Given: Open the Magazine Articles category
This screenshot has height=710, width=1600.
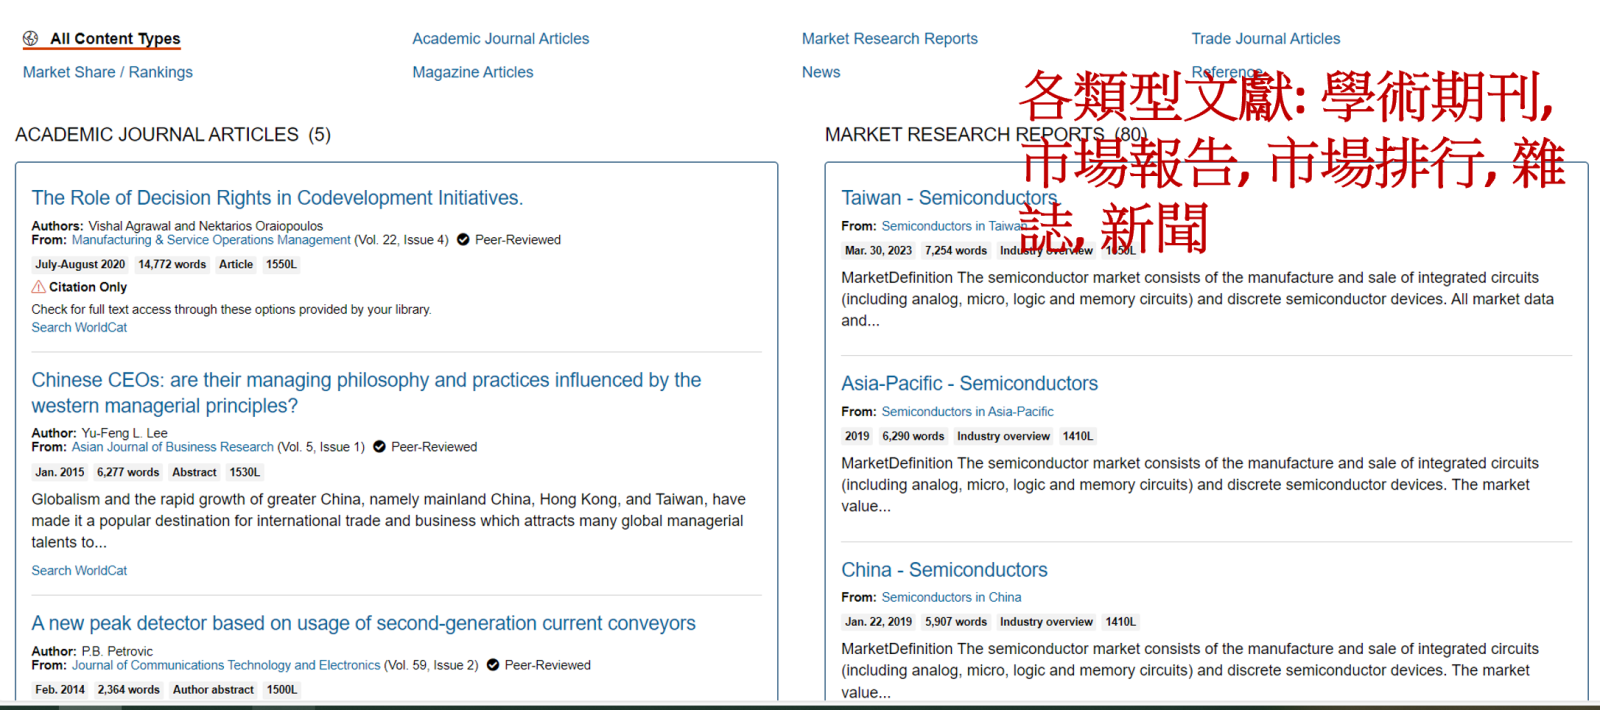Looking at the screenshot, I should 472,72.
